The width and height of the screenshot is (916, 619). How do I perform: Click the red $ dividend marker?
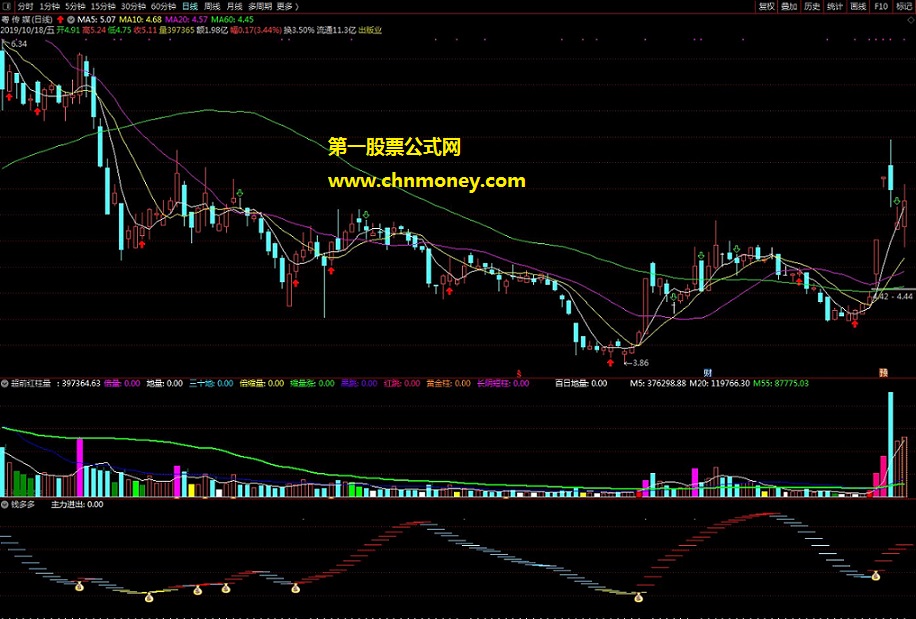519,373
